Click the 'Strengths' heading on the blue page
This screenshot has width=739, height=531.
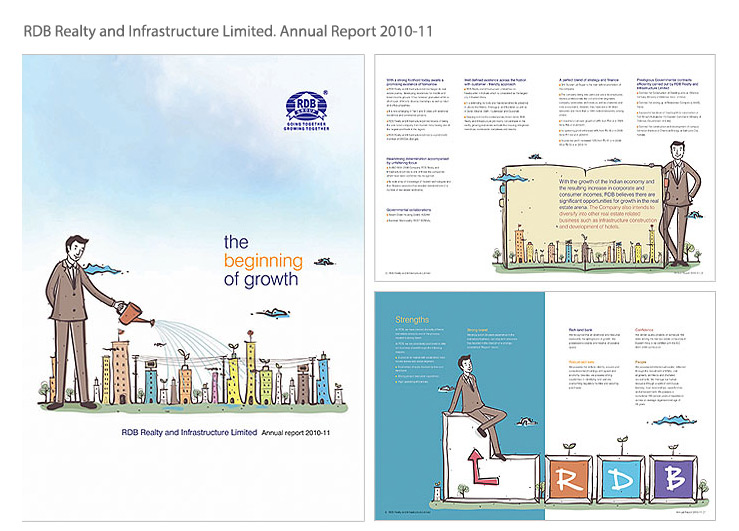click(x=412, y=319)
